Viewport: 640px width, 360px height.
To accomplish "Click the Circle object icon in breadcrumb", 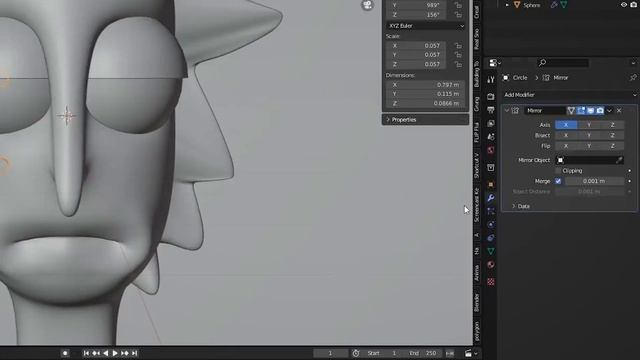I will point(506,78).
